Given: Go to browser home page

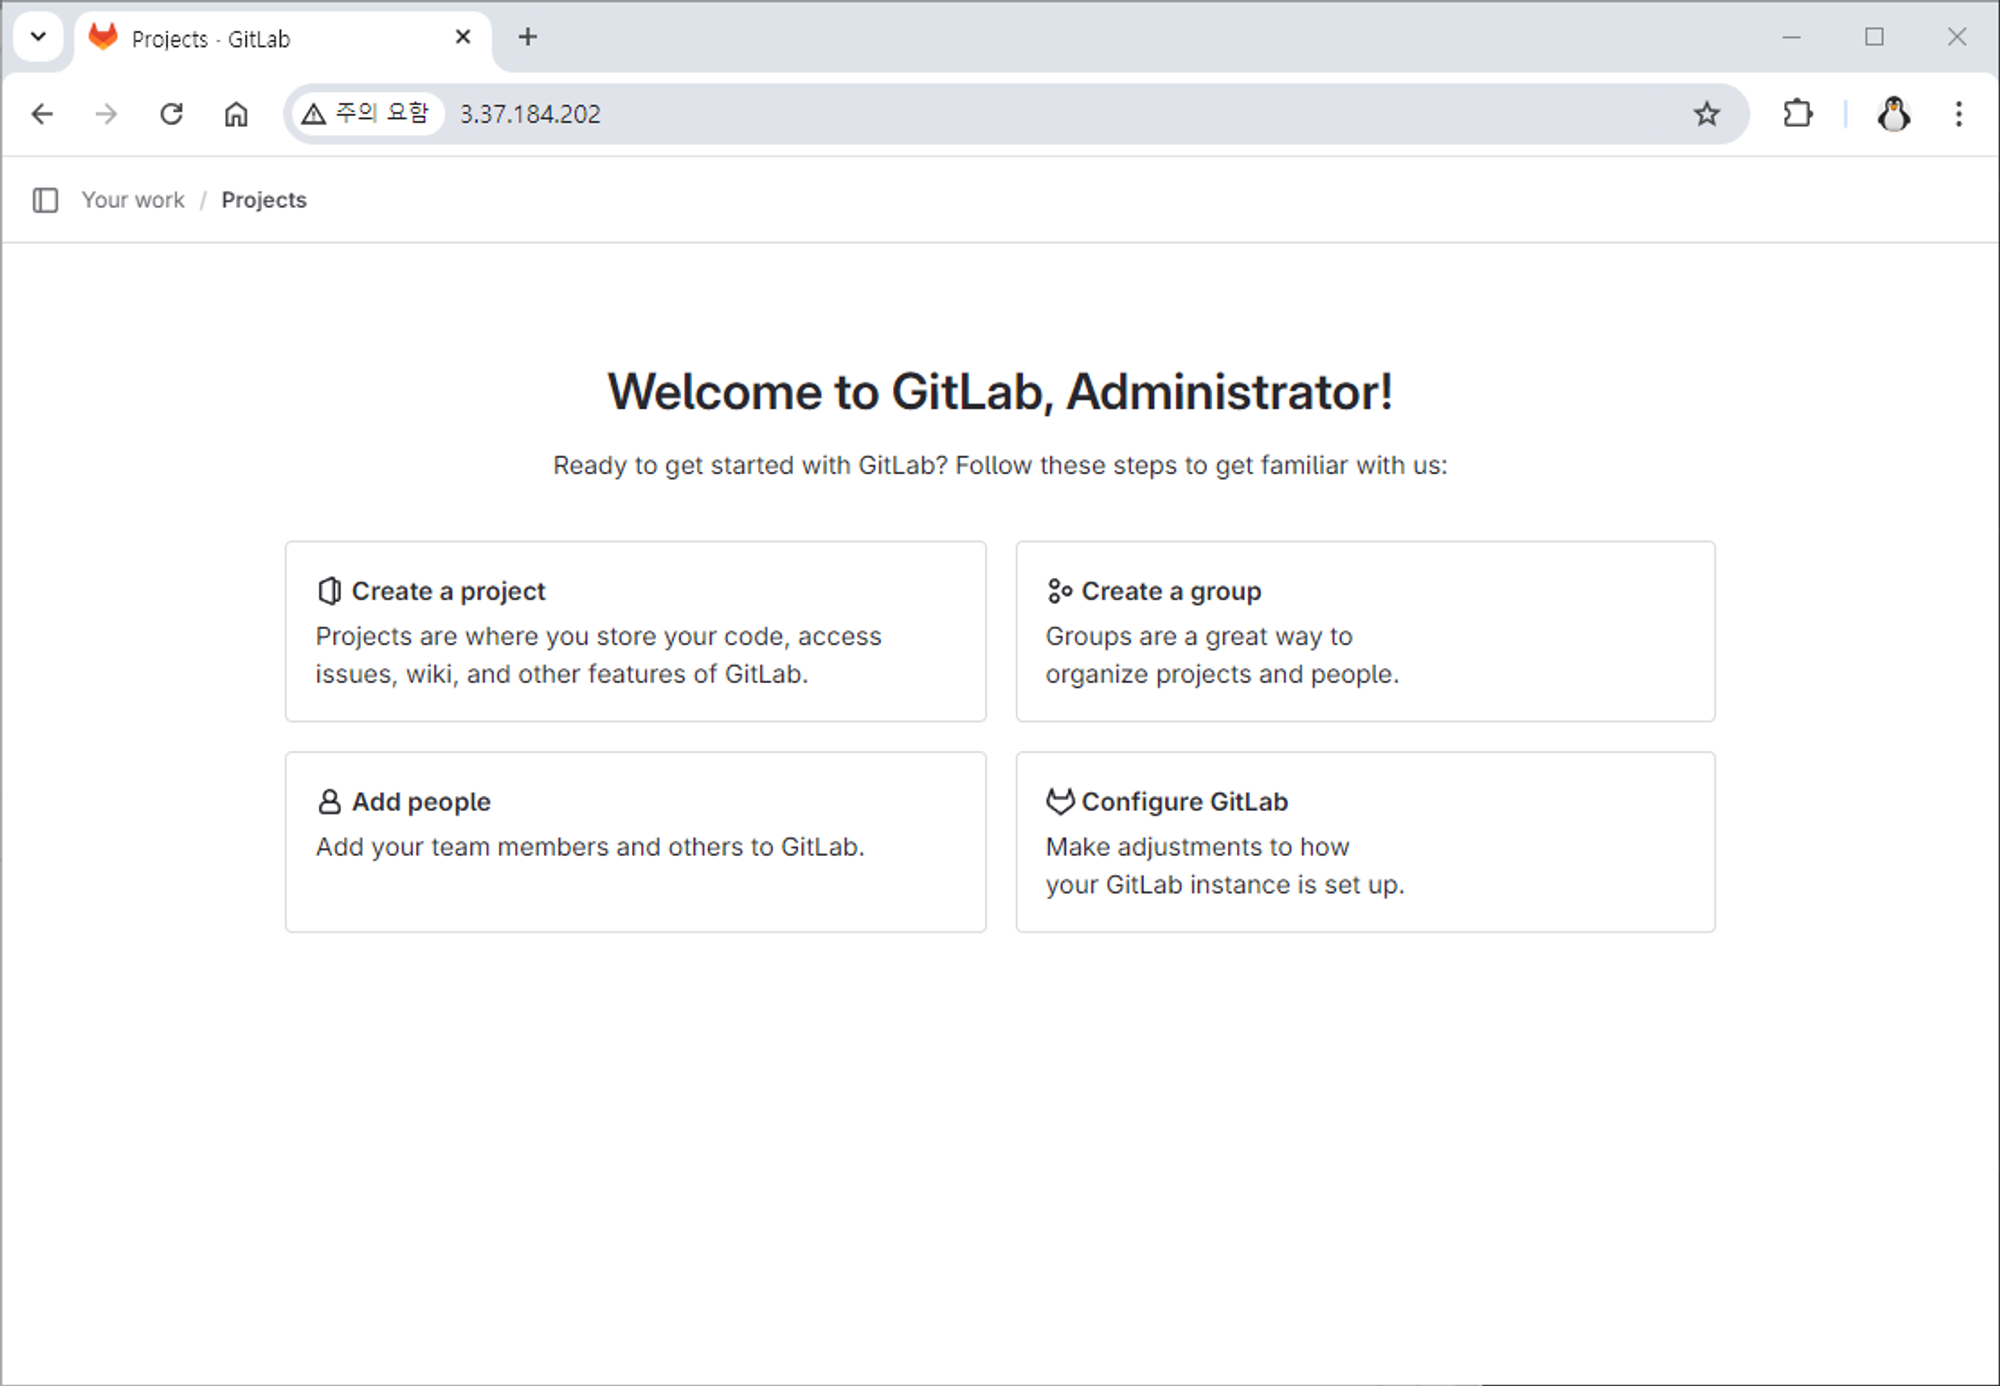Looking at the screenshot, I should [x=236, y=114].
